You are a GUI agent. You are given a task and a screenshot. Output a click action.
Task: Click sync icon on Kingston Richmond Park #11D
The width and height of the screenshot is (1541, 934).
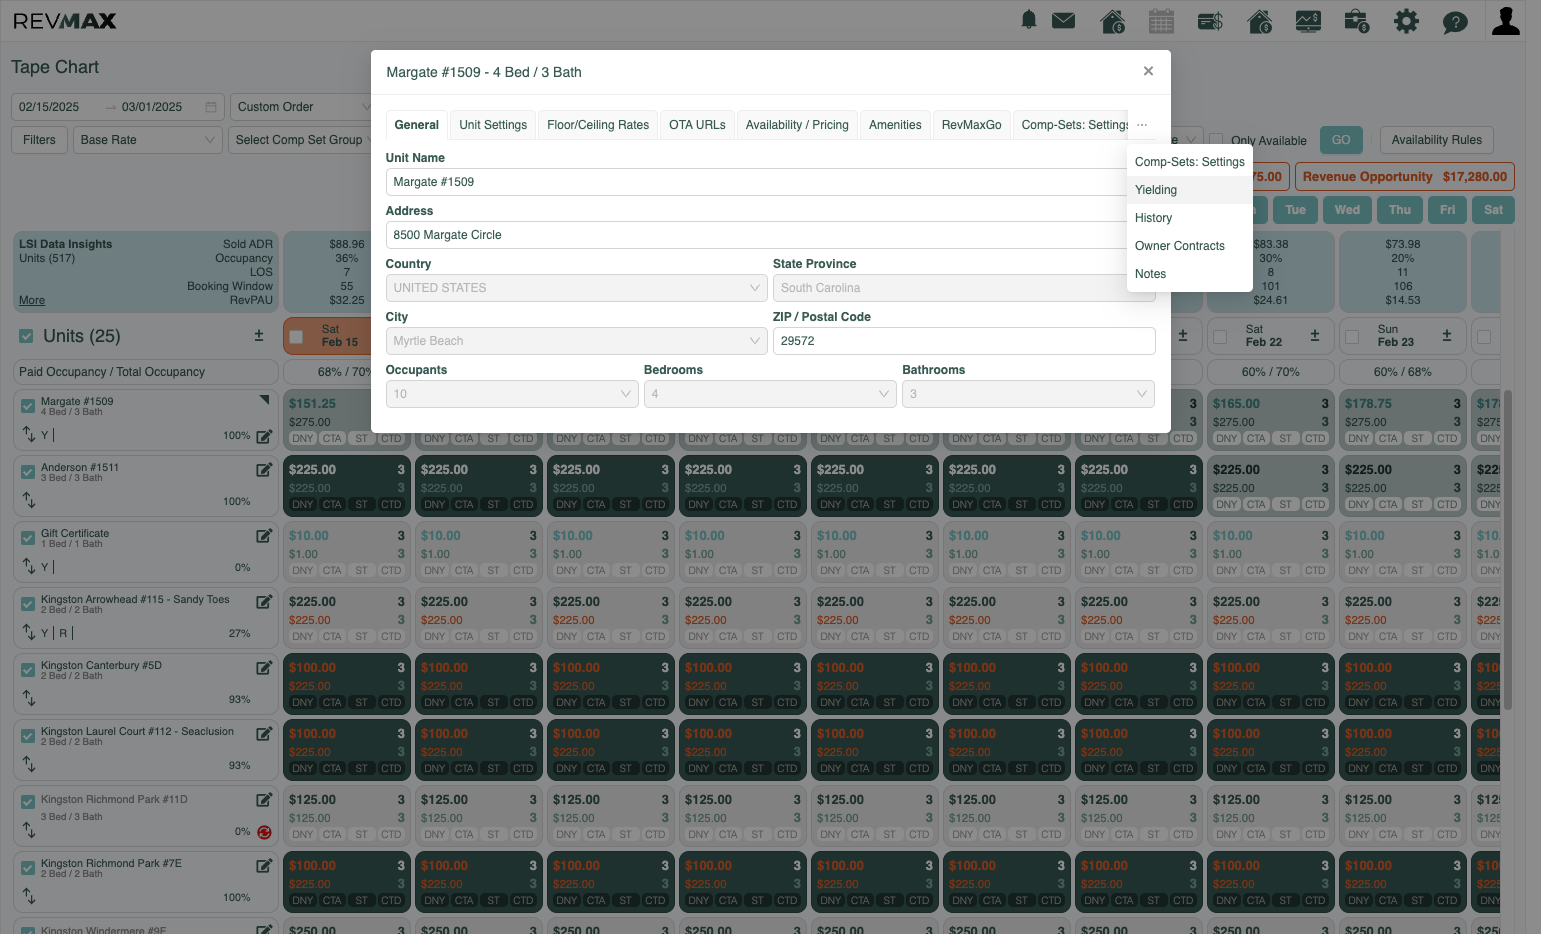point(264,832)
